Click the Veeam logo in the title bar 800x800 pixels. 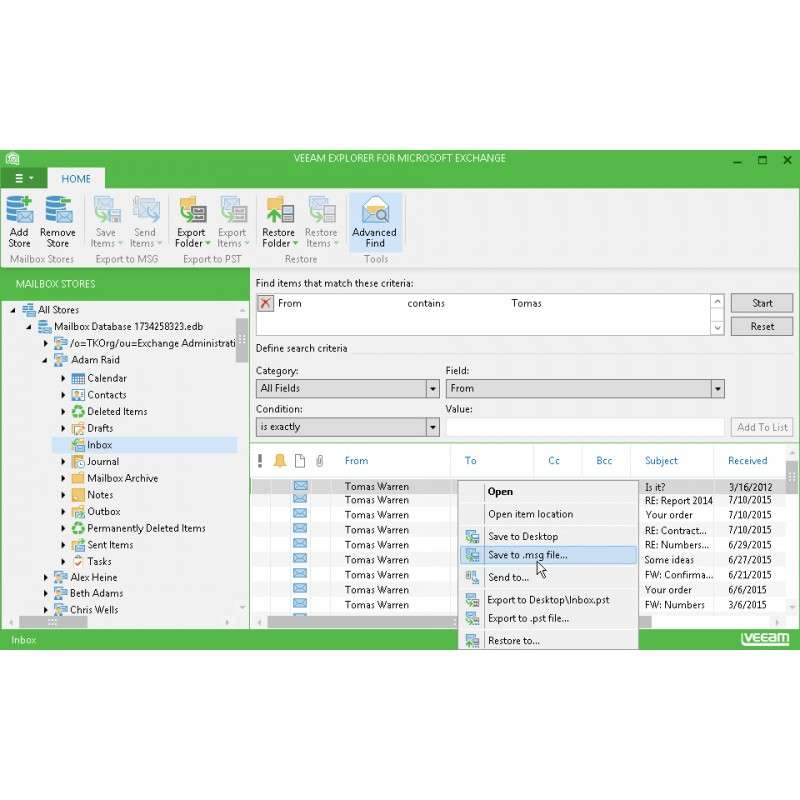[13, 159]
